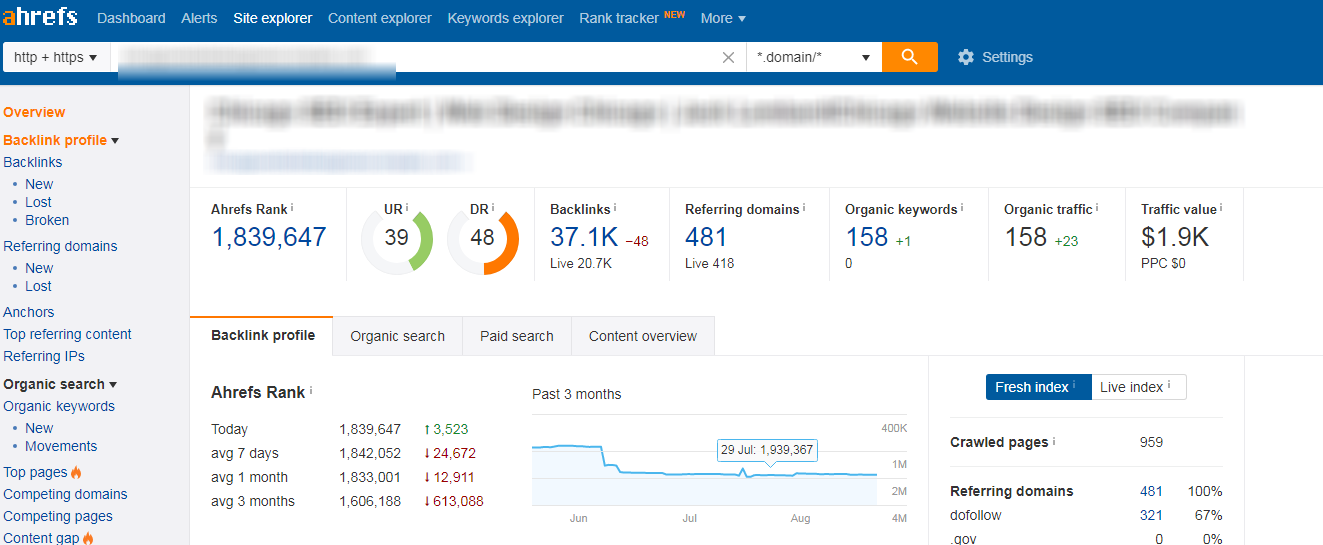
Task: Open the Content overview tab
Action: [x=642, y=336]
